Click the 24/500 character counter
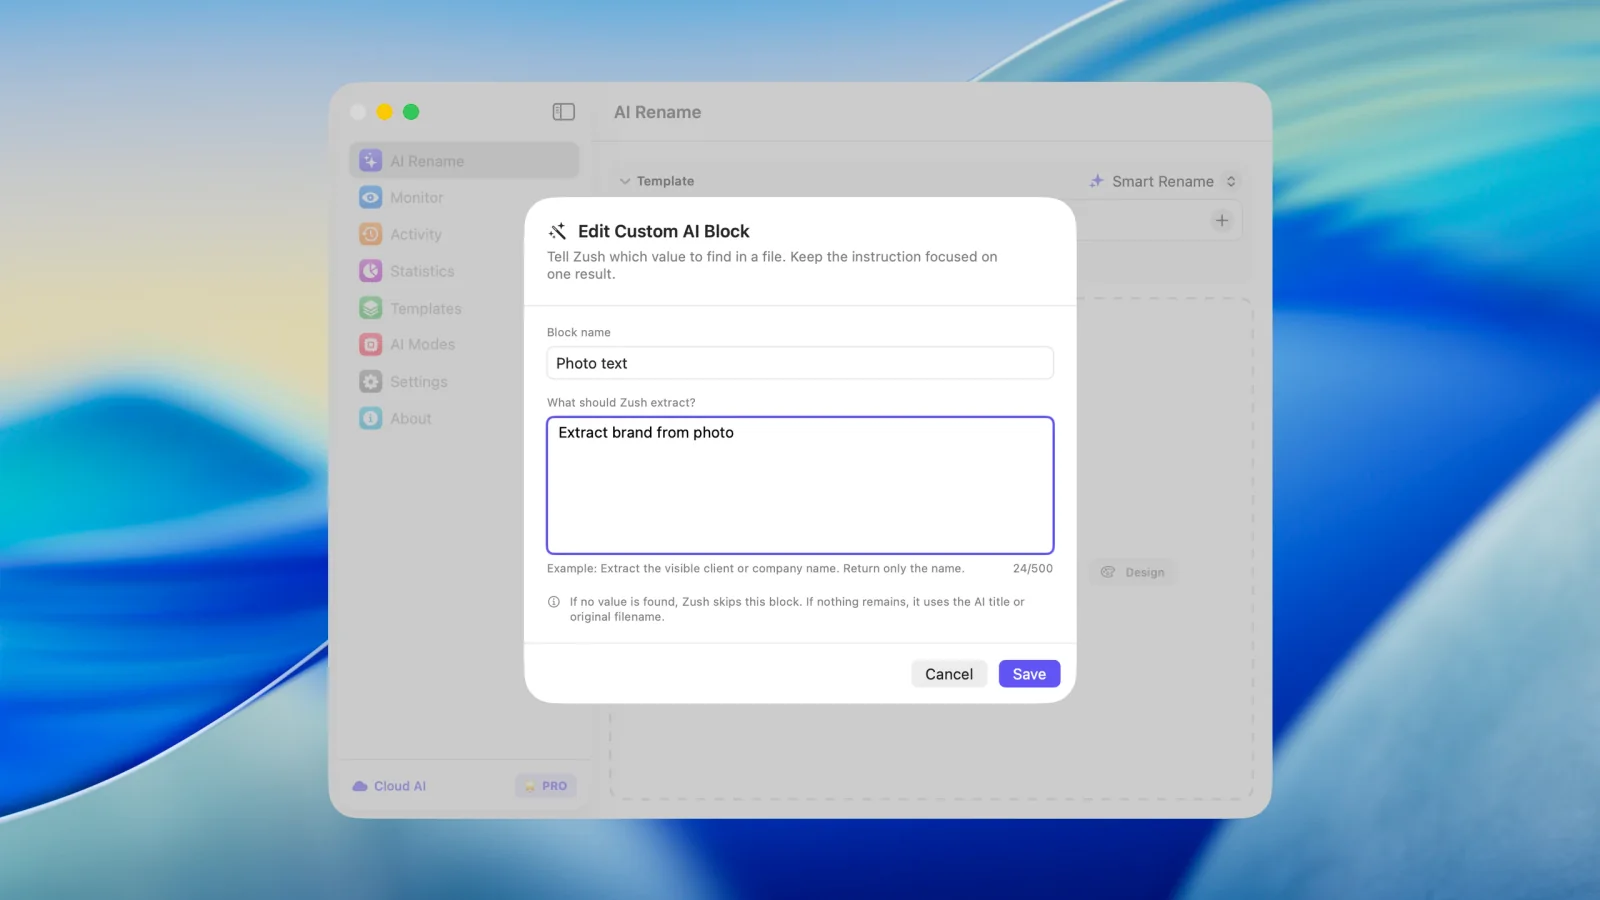The width and height of the screenshot is (1600, 900). click(x=1033, y=568)
